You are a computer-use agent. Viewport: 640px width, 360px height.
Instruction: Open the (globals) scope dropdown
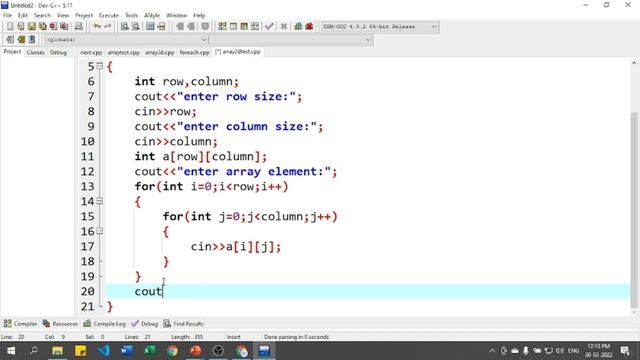(x=127, y=40)
